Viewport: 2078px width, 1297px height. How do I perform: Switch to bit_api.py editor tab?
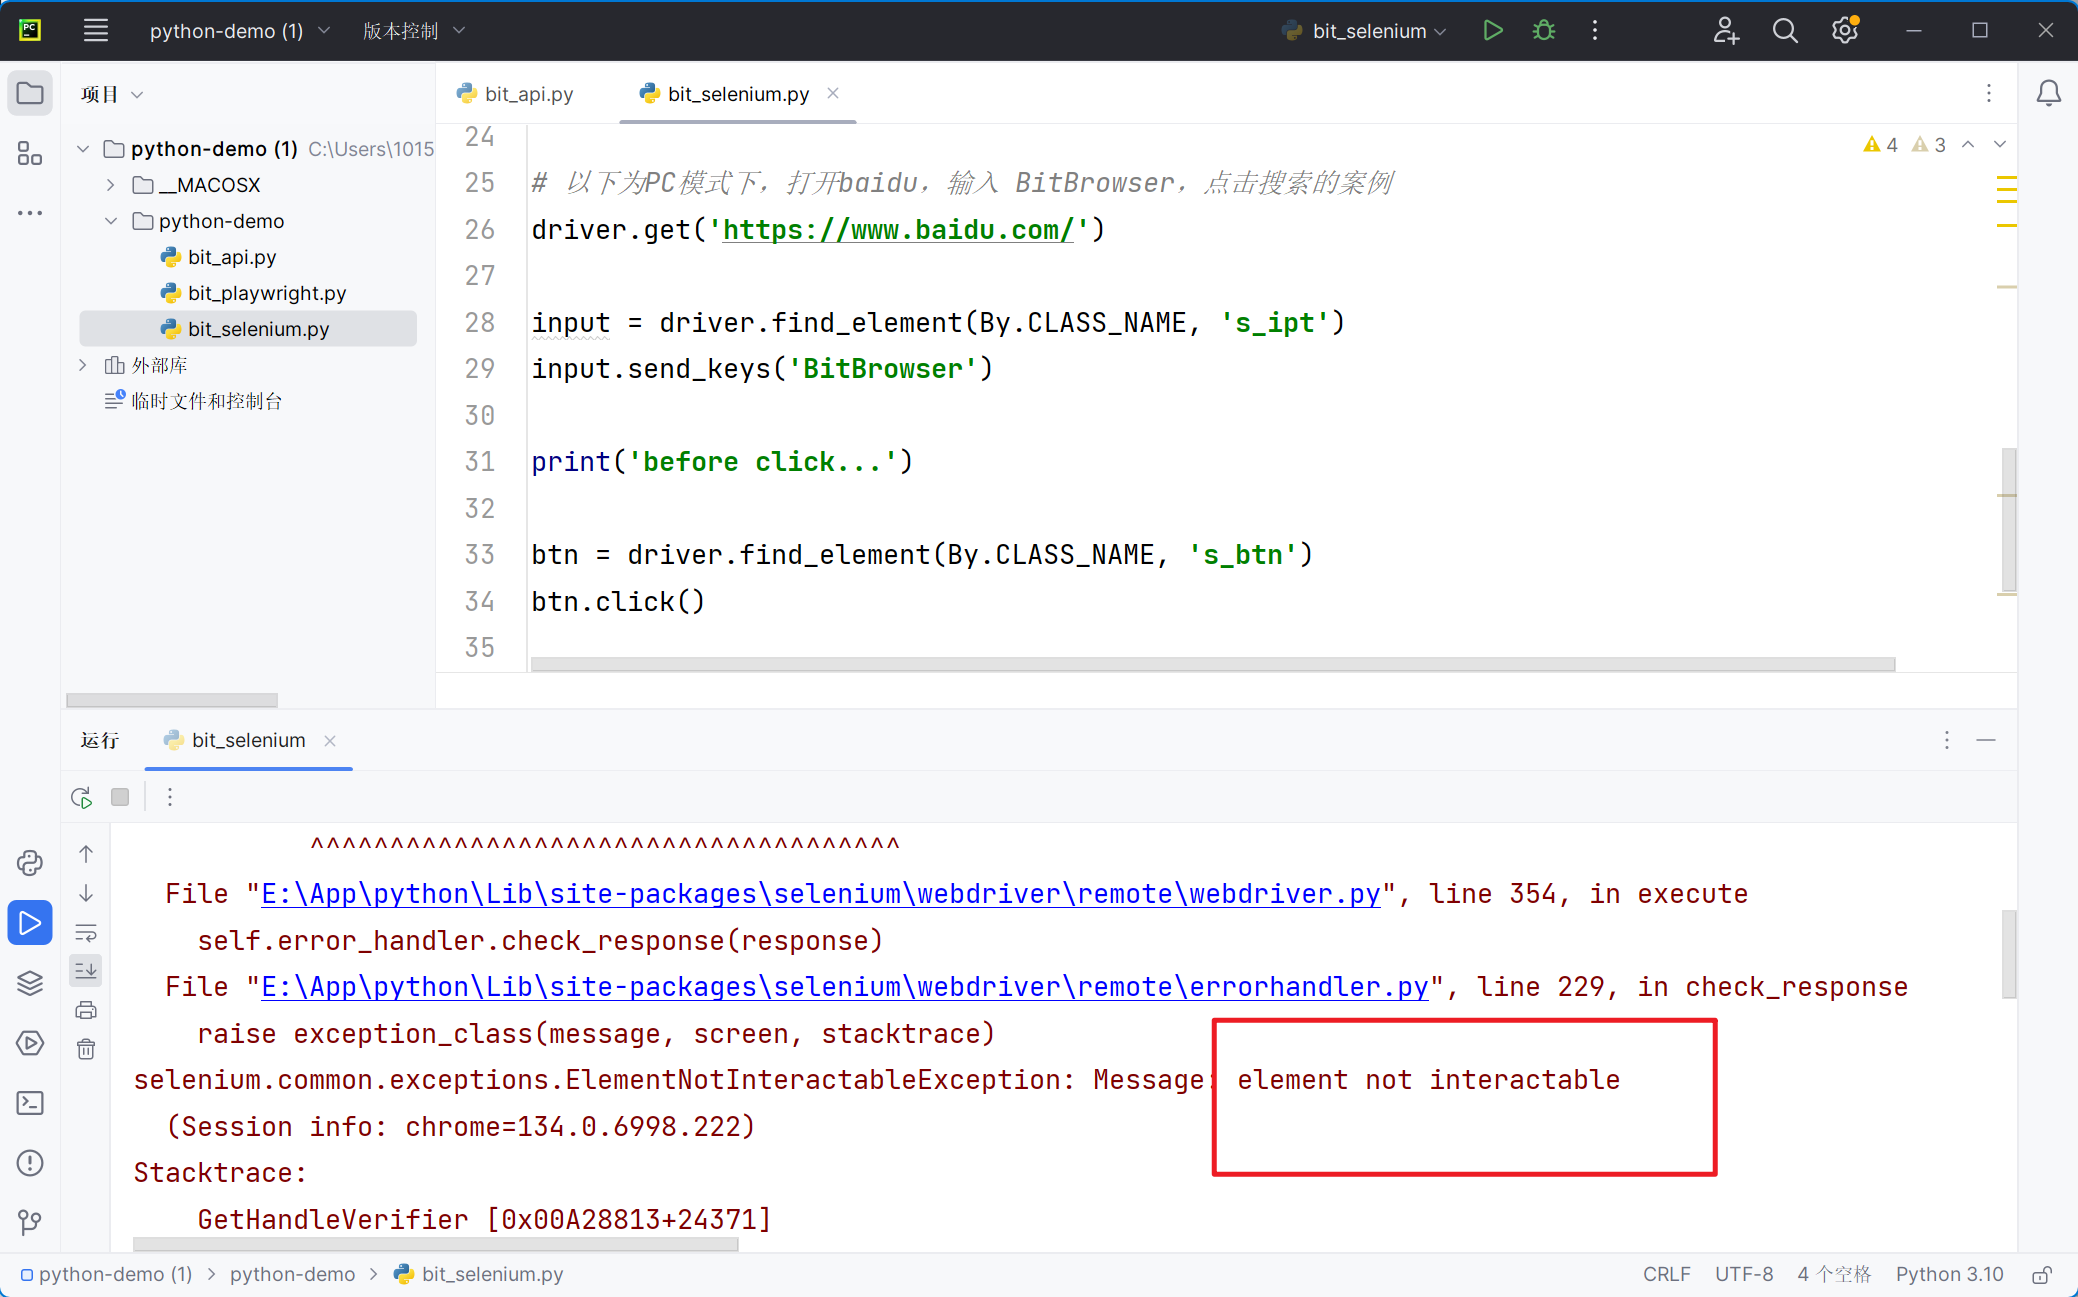point(515,94)
